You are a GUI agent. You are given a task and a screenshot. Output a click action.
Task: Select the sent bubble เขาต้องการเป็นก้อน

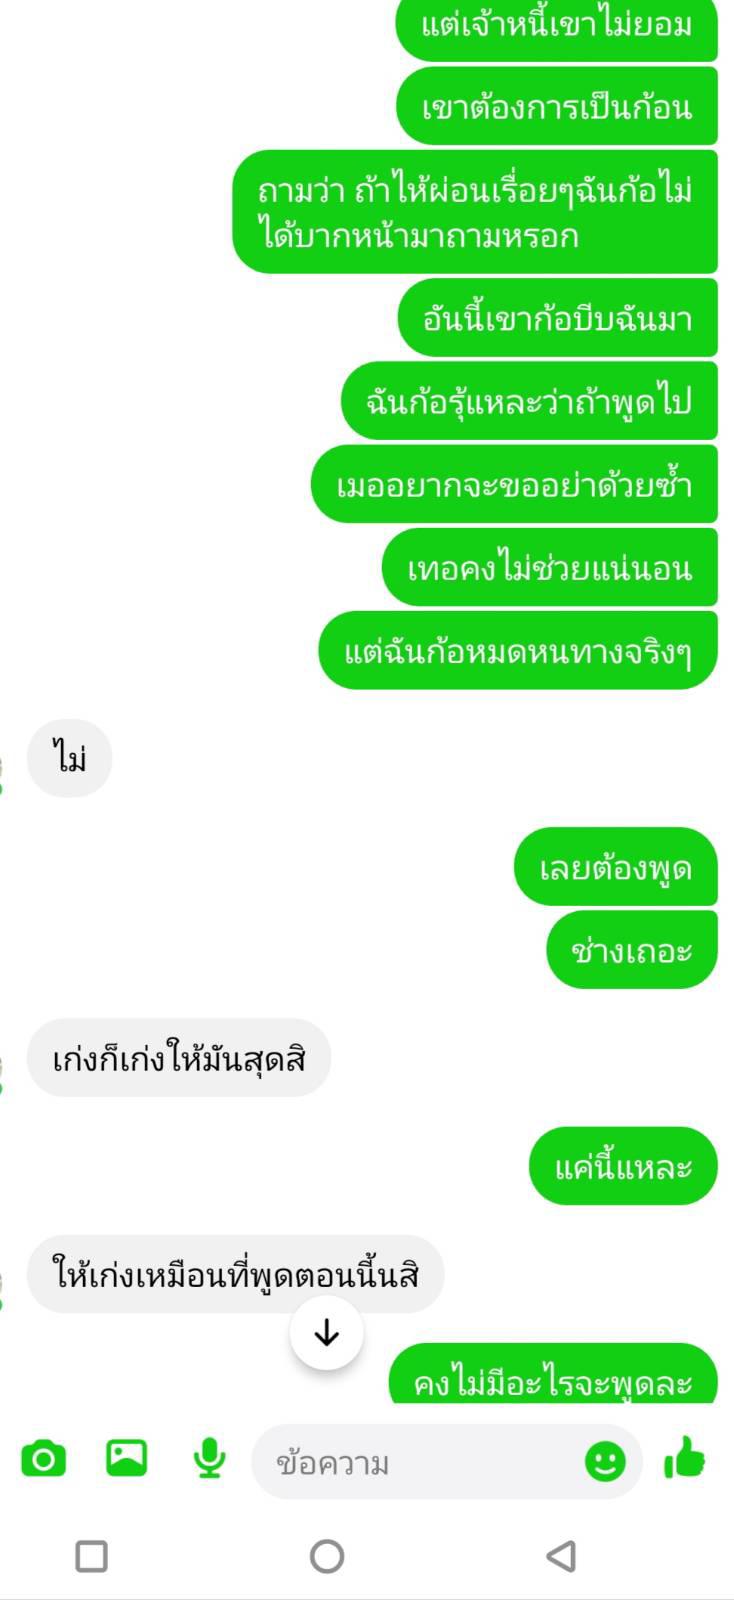point(557,106)
